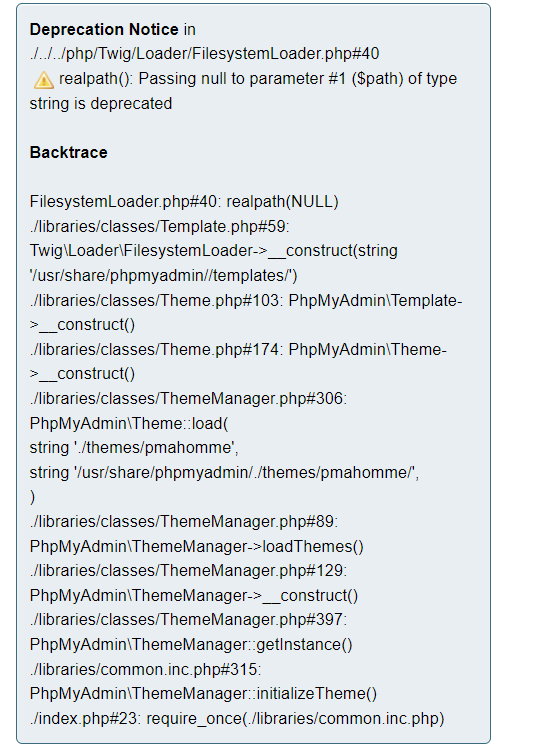Click the PhpMyAdmin\Theme::load( call text

129,423
